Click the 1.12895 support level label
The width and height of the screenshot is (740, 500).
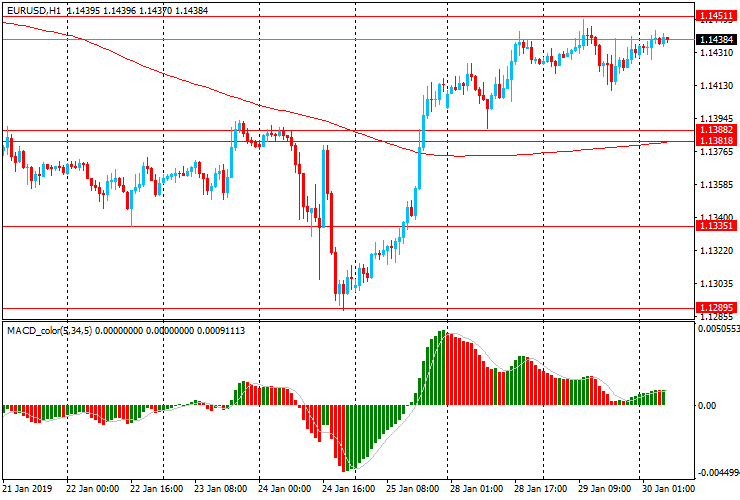point(717,308)
